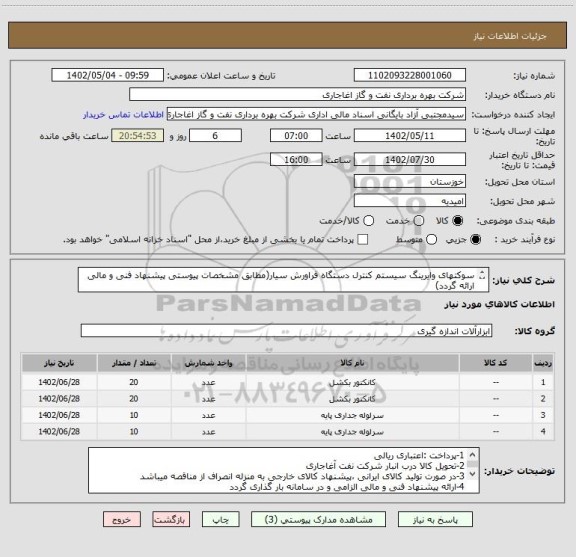The width and height of the screenshot is (576, 557).
Task: Click date 1402/06/28 in row 3
Action: [x=59, y=416]
